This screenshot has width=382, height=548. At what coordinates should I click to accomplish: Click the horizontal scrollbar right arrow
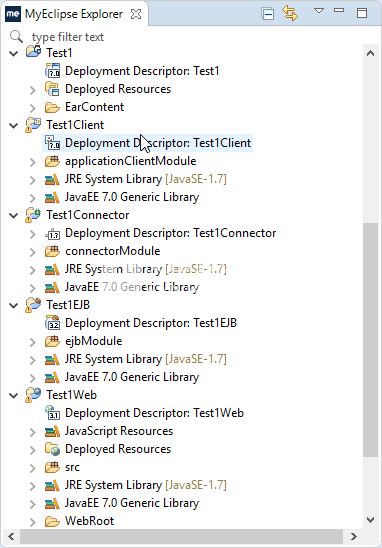[353, 536]
